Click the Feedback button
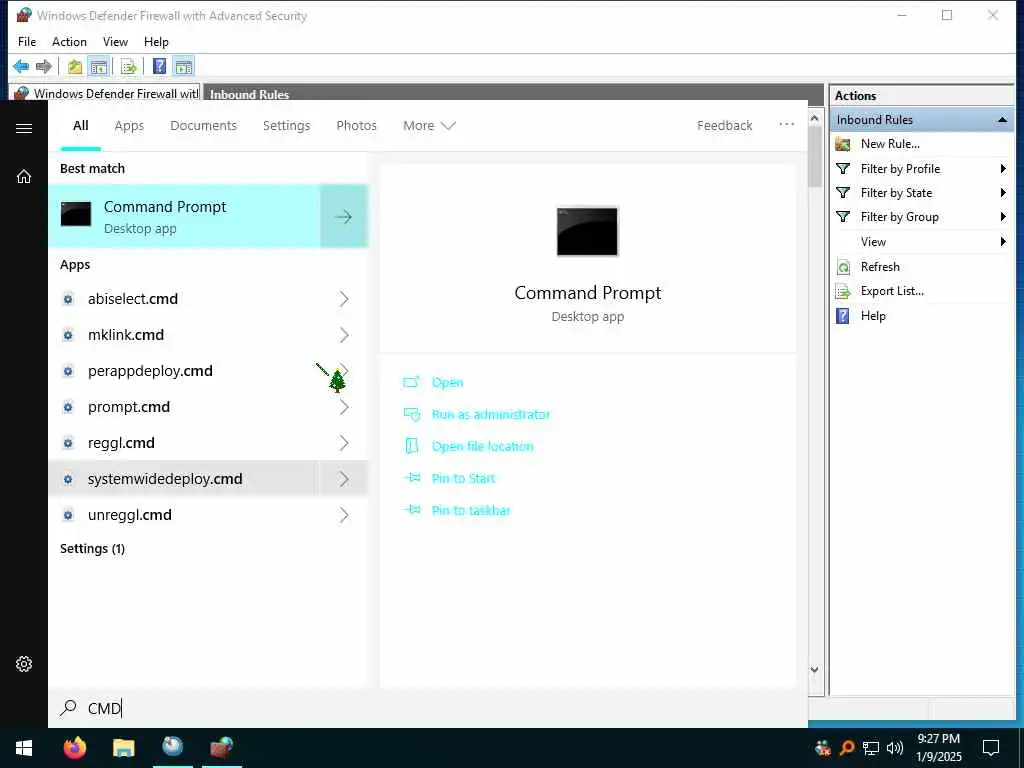The image size is (1024, 768). click(724, 125)
